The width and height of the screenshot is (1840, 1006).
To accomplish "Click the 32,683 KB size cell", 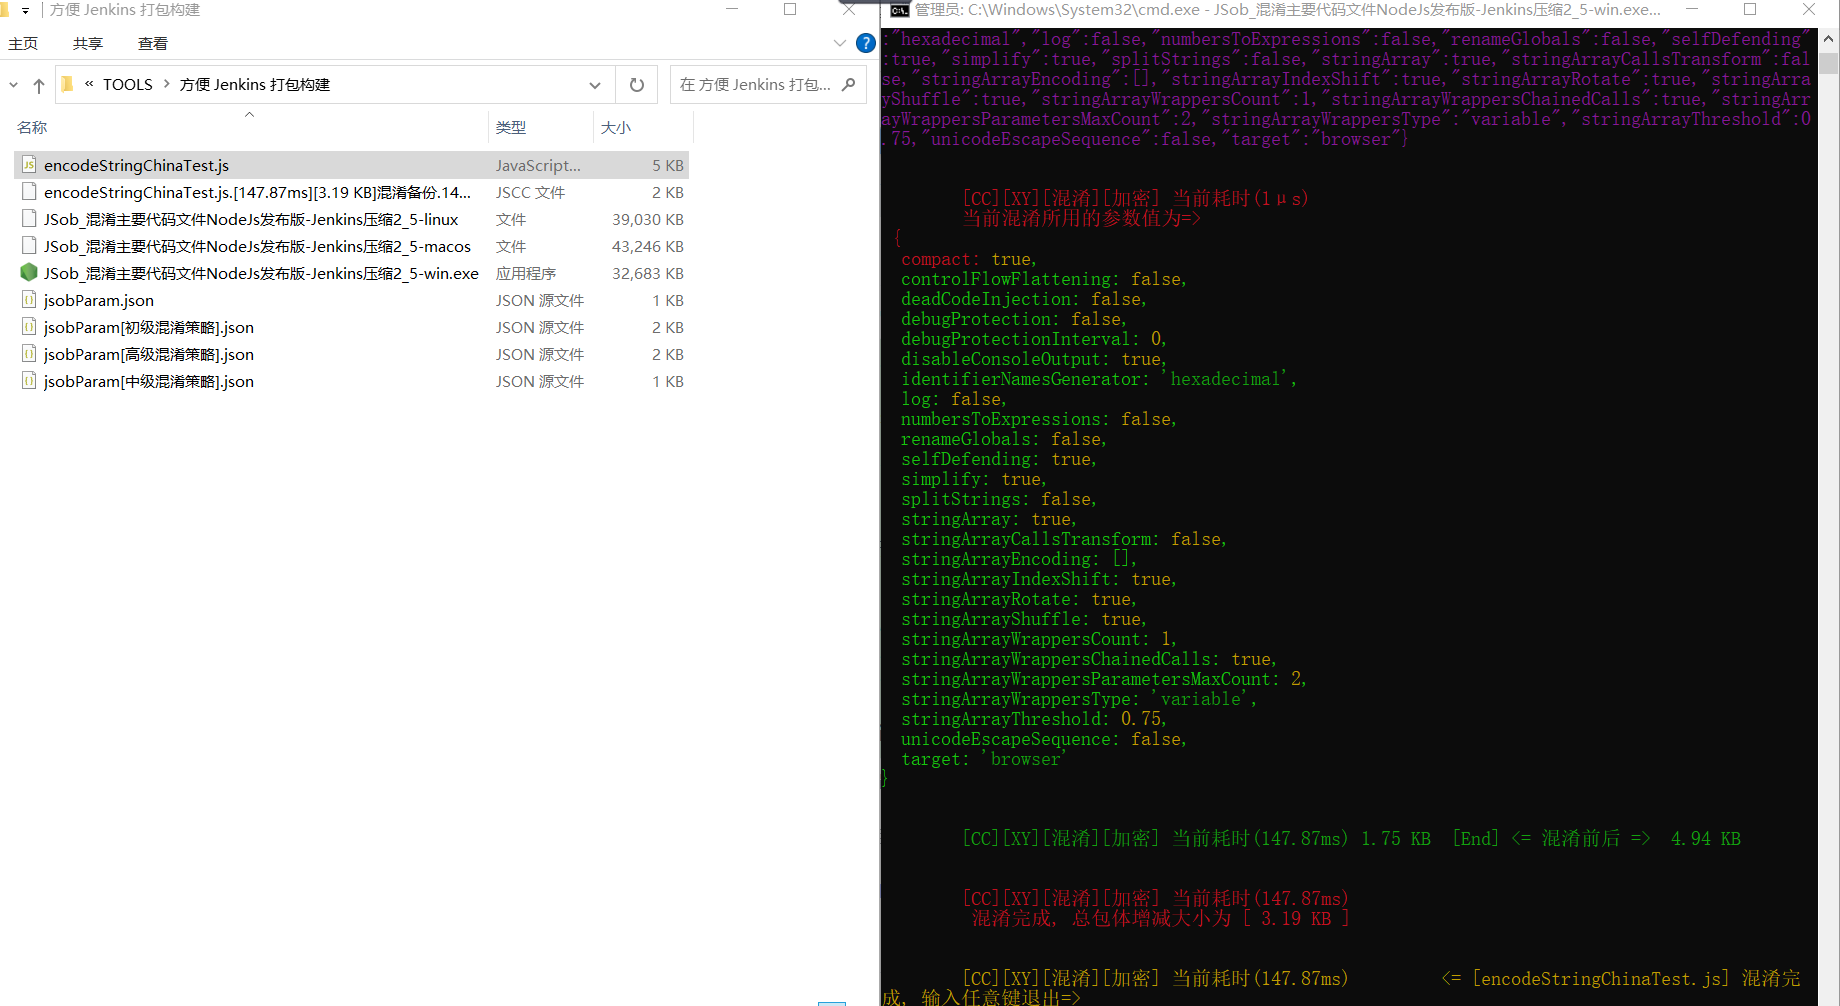I will [x=648, y=273].
